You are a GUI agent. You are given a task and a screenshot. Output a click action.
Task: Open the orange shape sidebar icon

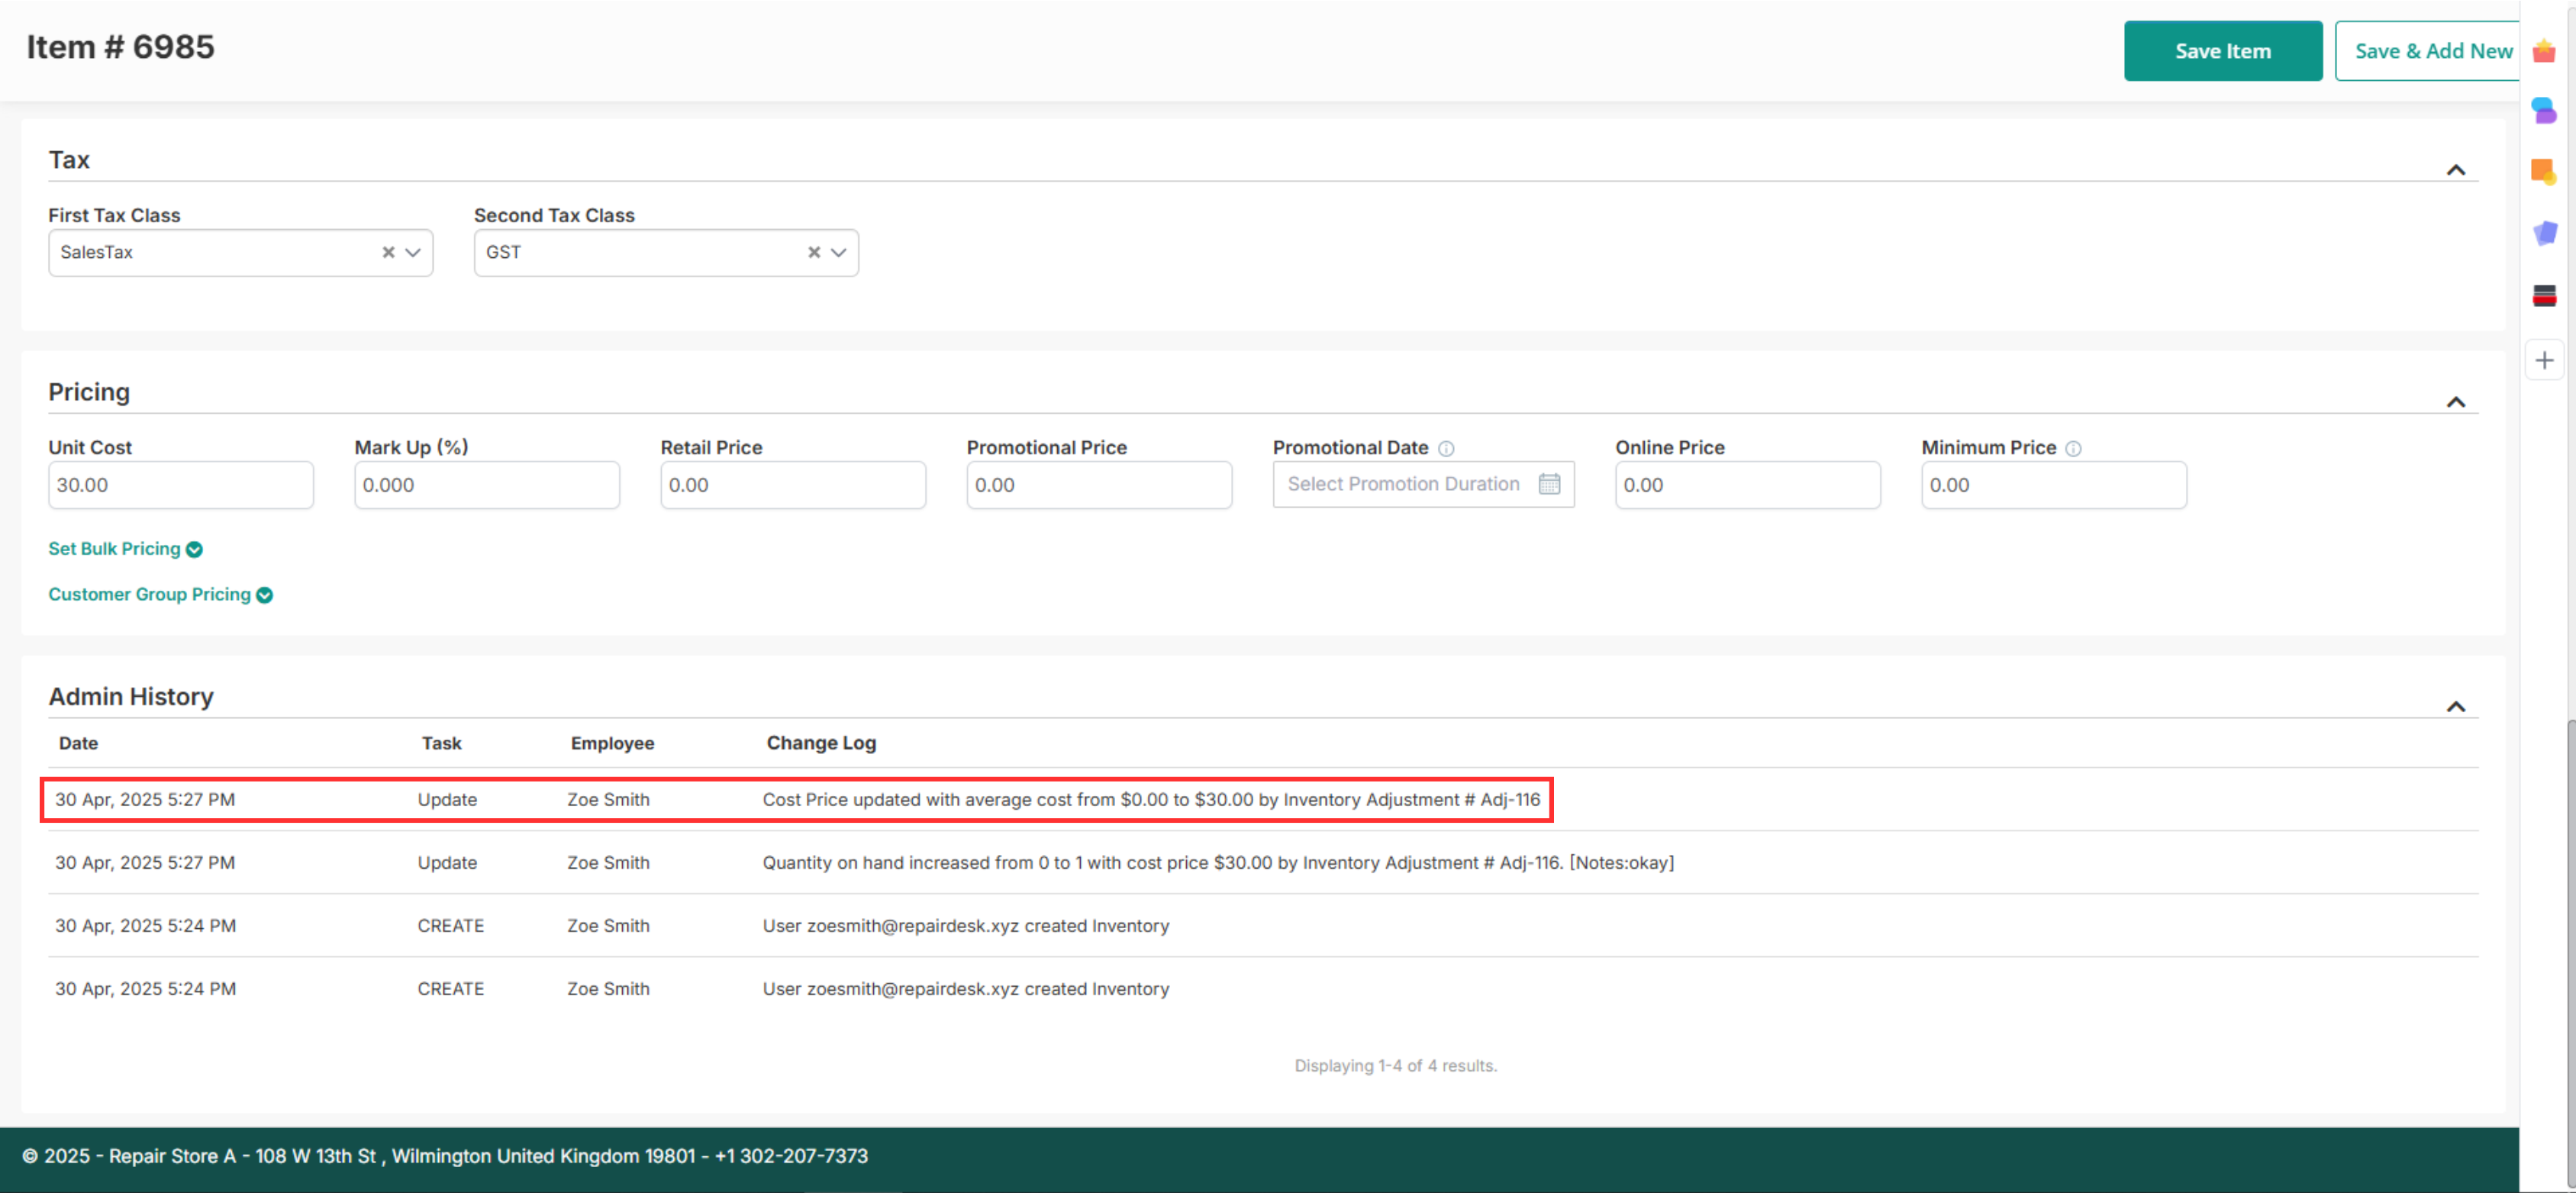click(2544, 172)
